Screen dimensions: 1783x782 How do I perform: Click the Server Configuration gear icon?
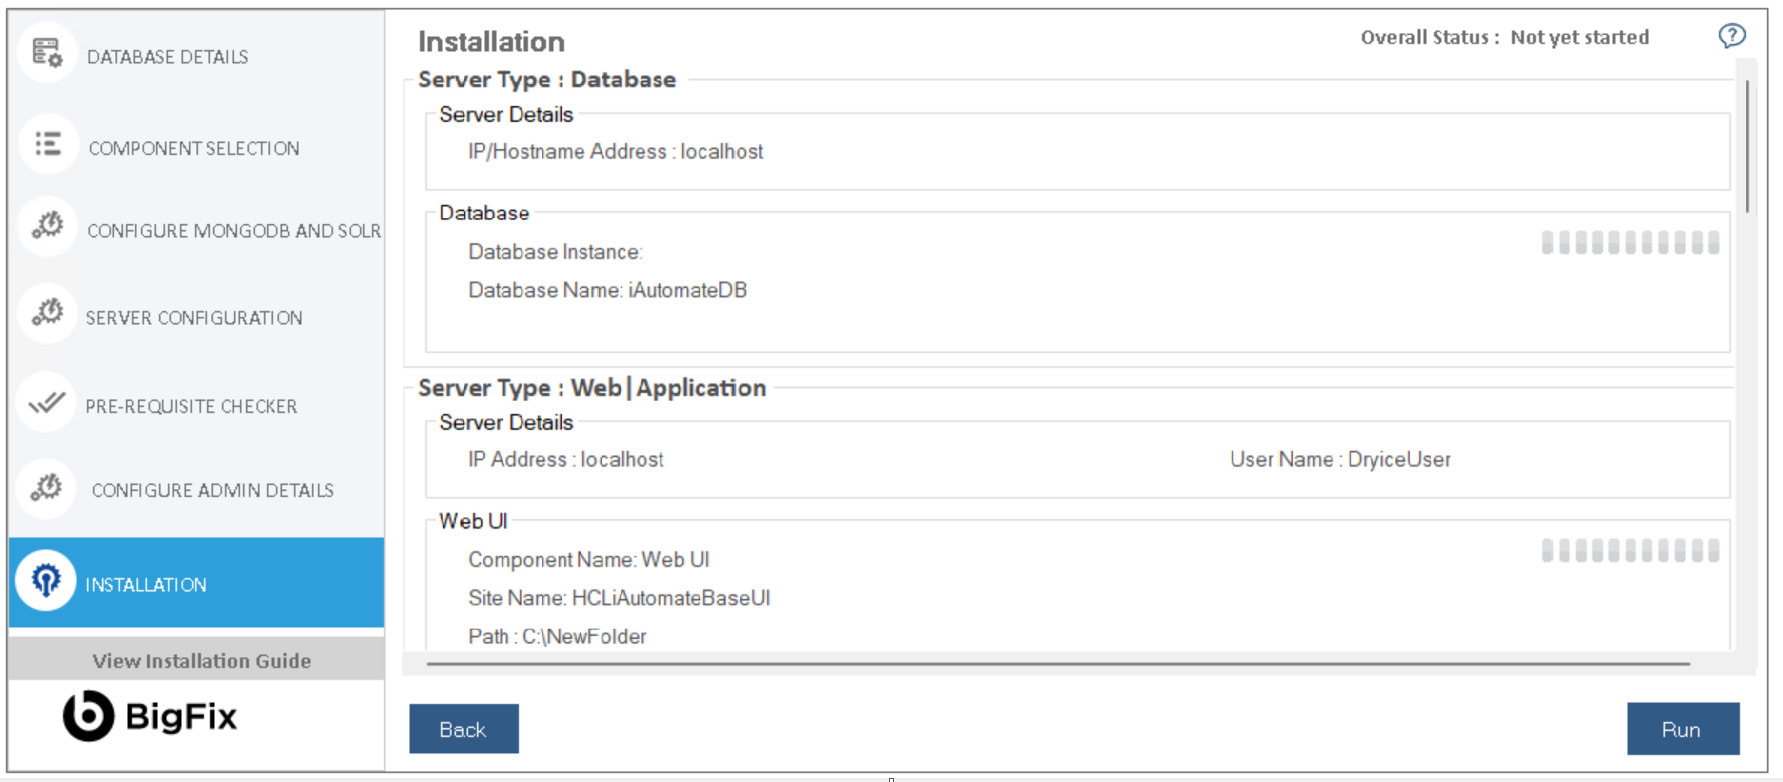tap(47, 314)
